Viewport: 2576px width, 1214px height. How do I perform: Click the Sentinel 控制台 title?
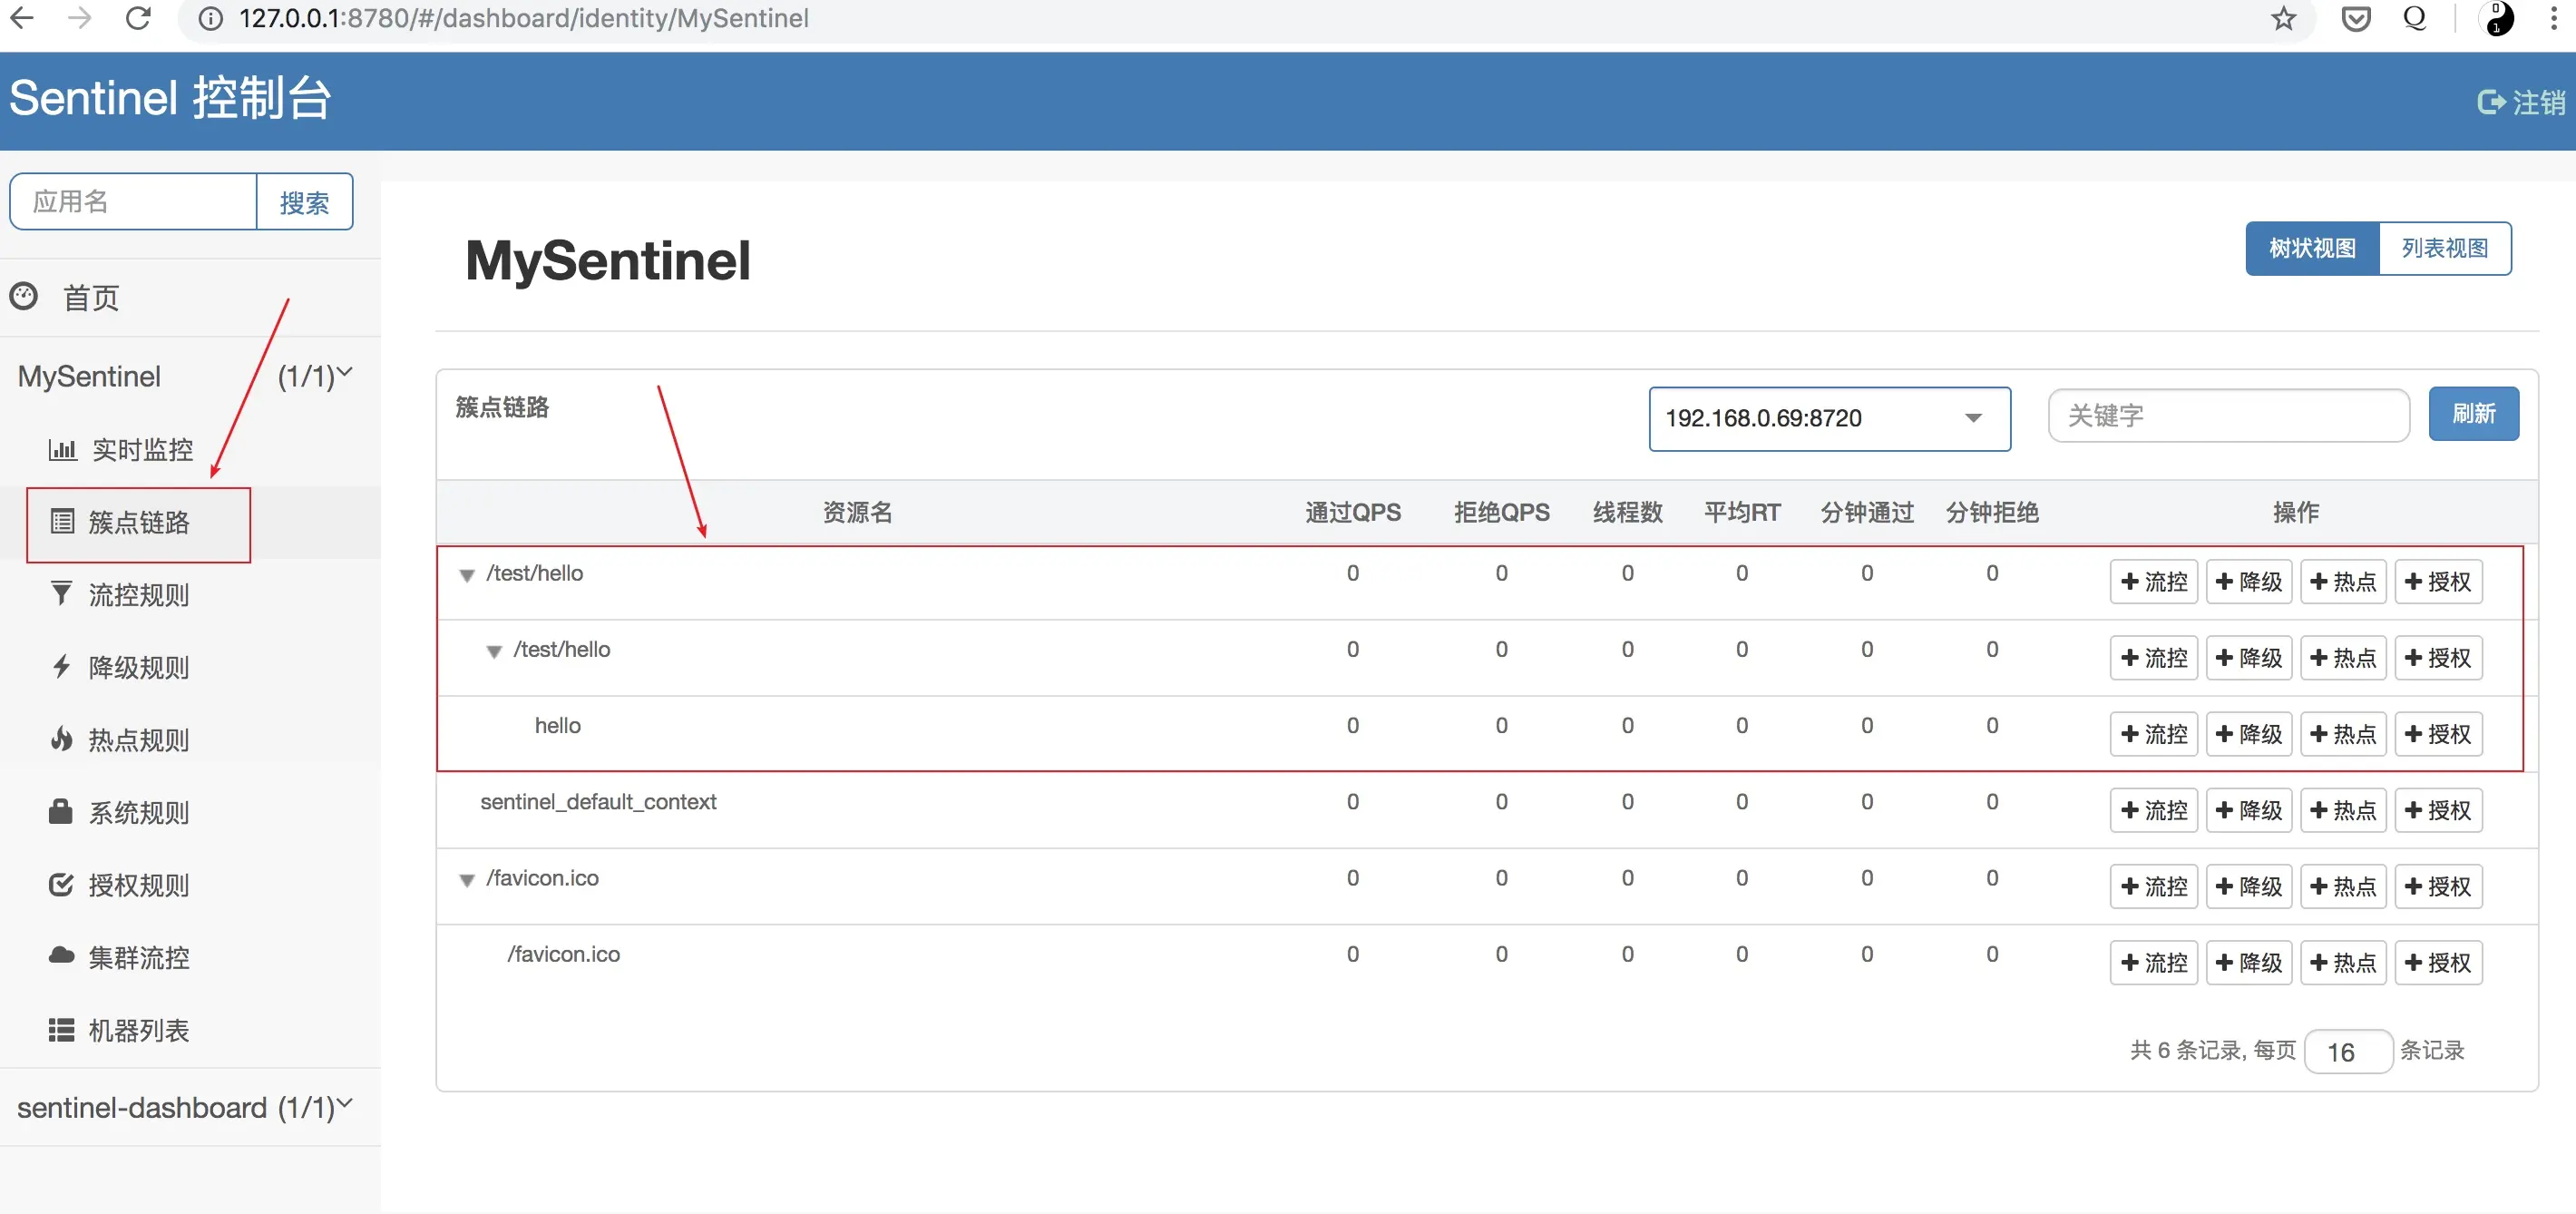point(170,98)
